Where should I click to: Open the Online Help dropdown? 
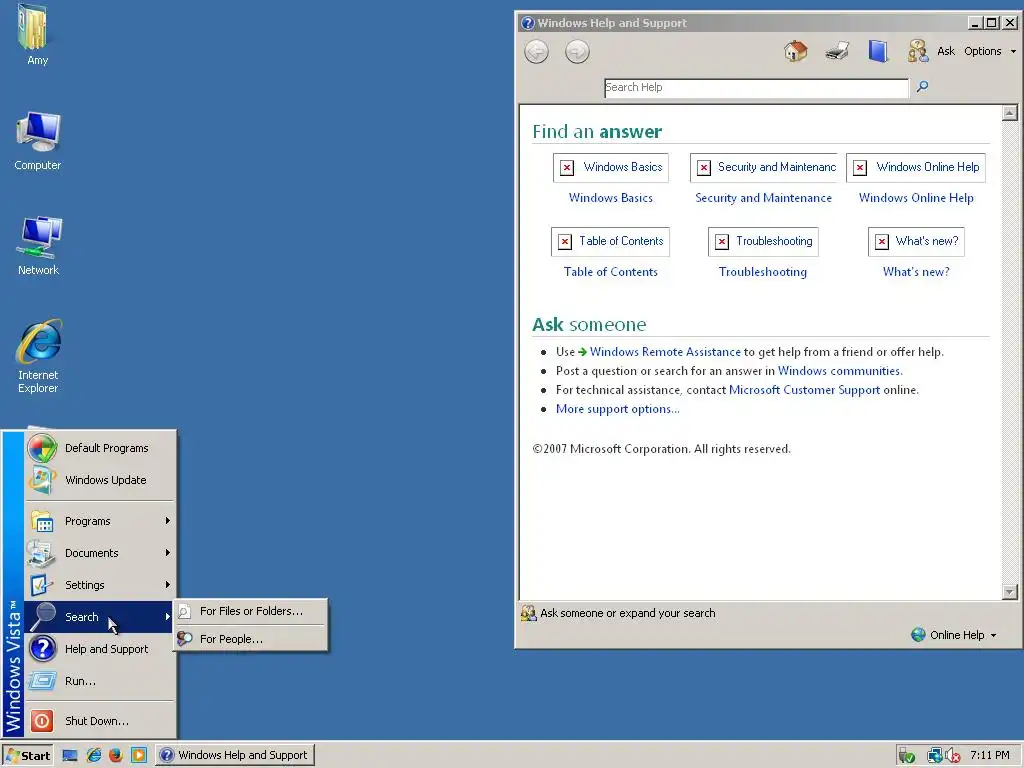[954, 635]
